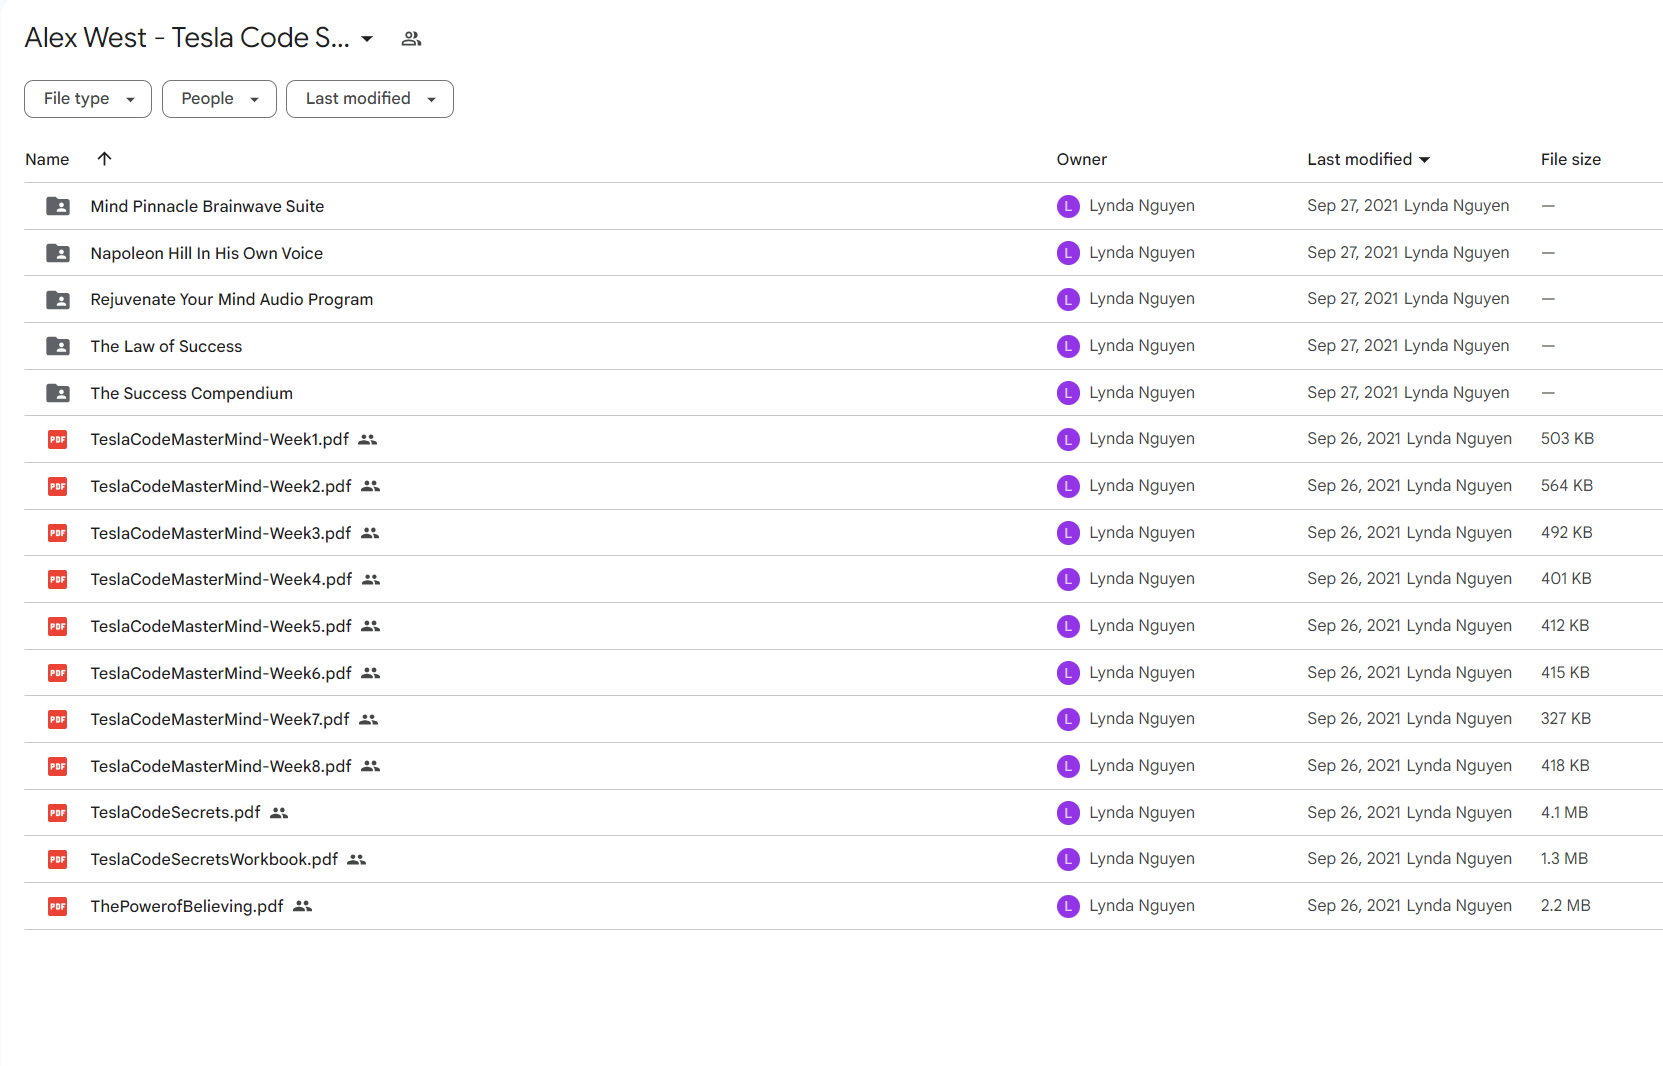This screenshot has height=1066, width=1663.
Task: Click the 1.3 MB file size value
Action: click(1564, 859)
